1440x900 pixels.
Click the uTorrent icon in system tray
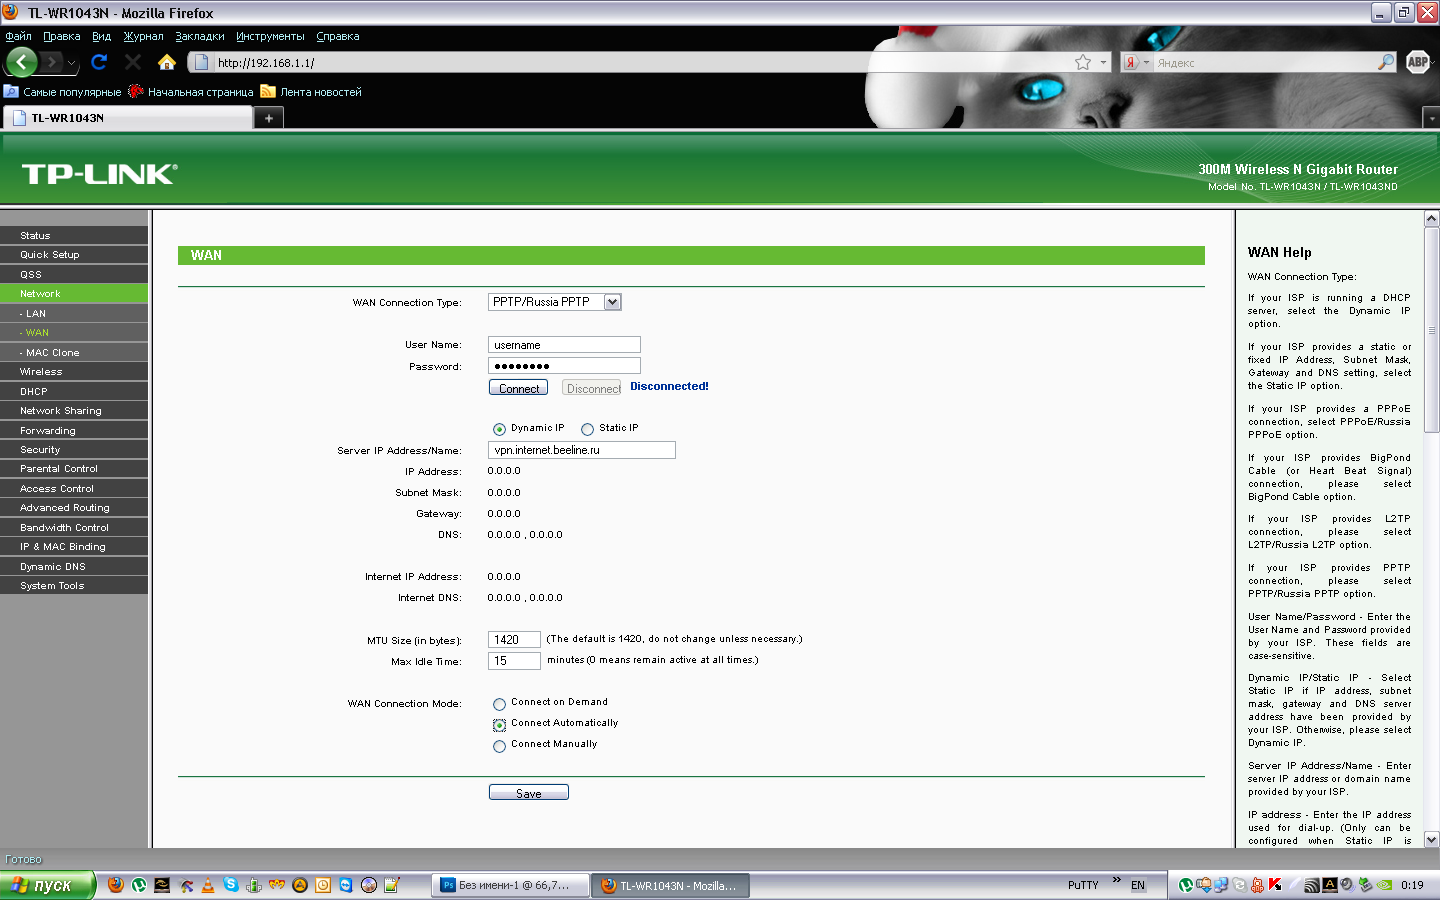[x=1186, y=885]
